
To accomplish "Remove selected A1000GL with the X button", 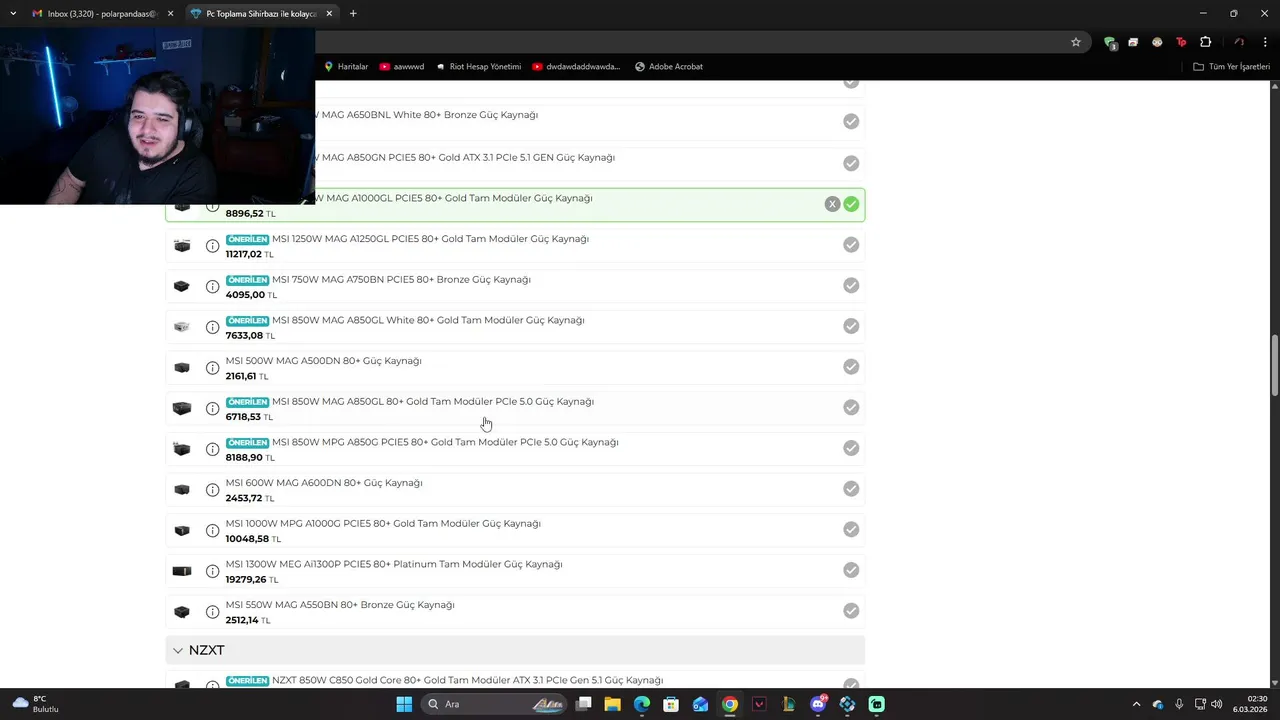I will [x=832, y=204].
